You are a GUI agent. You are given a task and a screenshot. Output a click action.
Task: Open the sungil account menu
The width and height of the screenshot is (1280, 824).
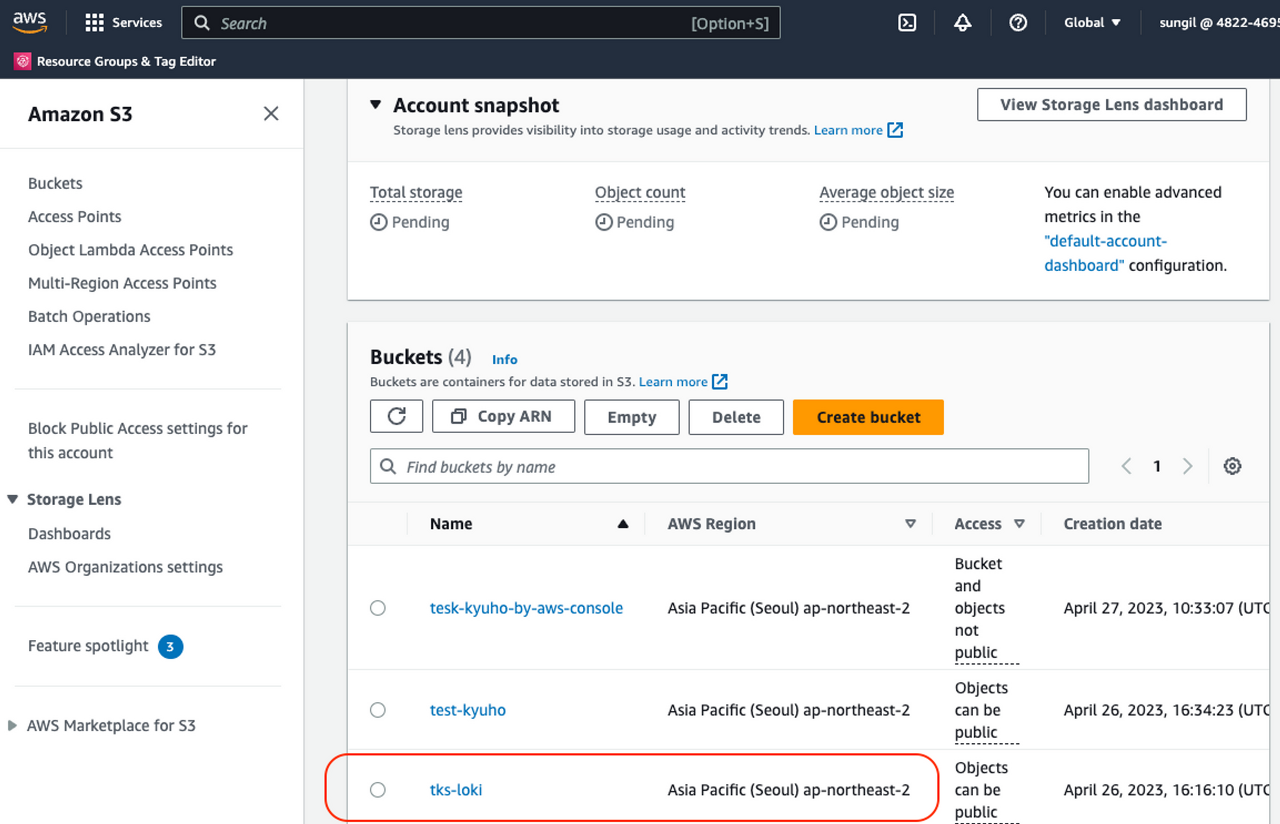1219,23
